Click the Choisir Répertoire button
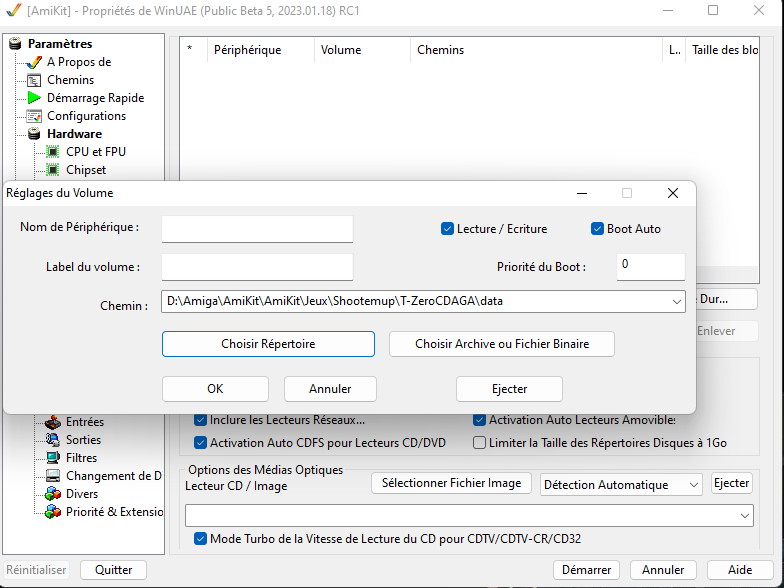The height and width of the screenshot is (588, 784). pos(268,344)
